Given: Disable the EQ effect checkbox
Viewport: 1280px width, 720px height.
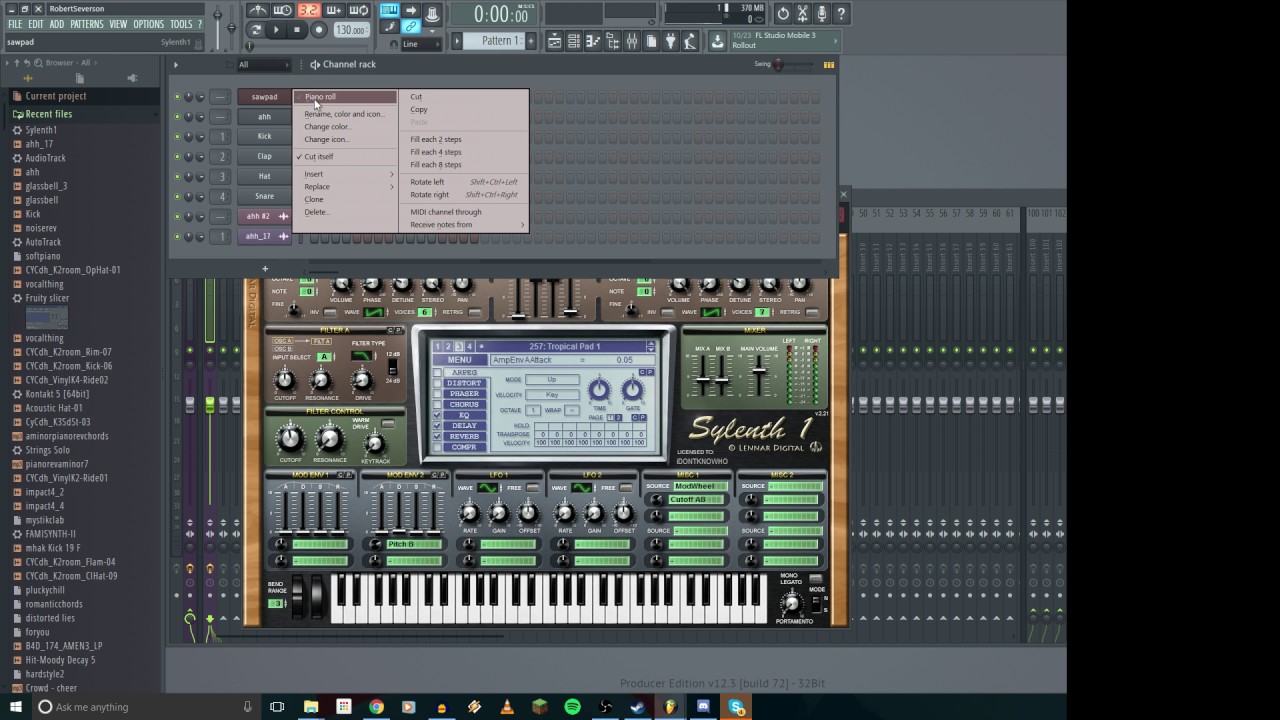Looking at the screenshot, I should pyautogui.click(x=437, y=415).
